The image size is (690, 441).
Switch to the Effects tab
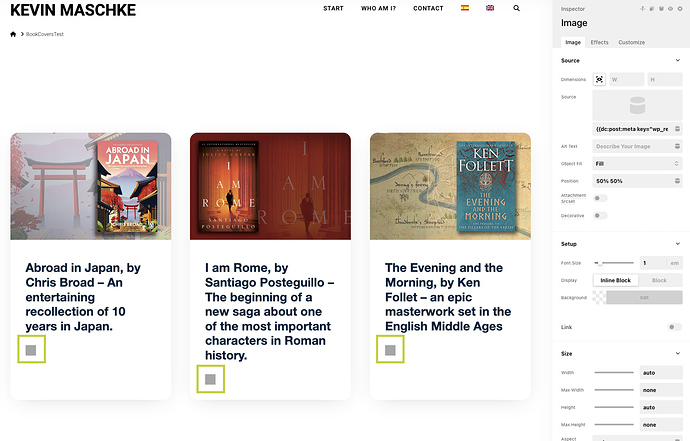(599, 42)
